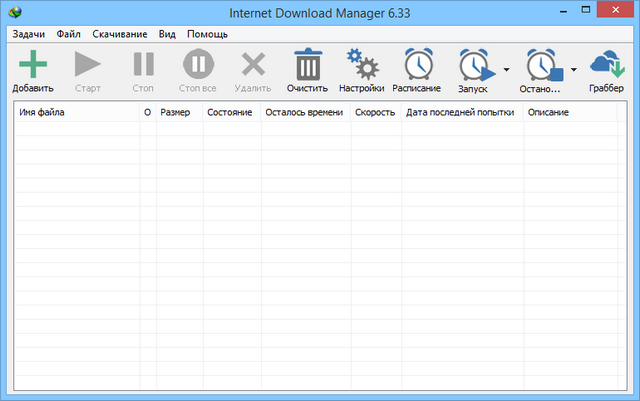The image size is (640, 401).
Task: Click the Очистить trash bin icon
Action: click(307, 66)
